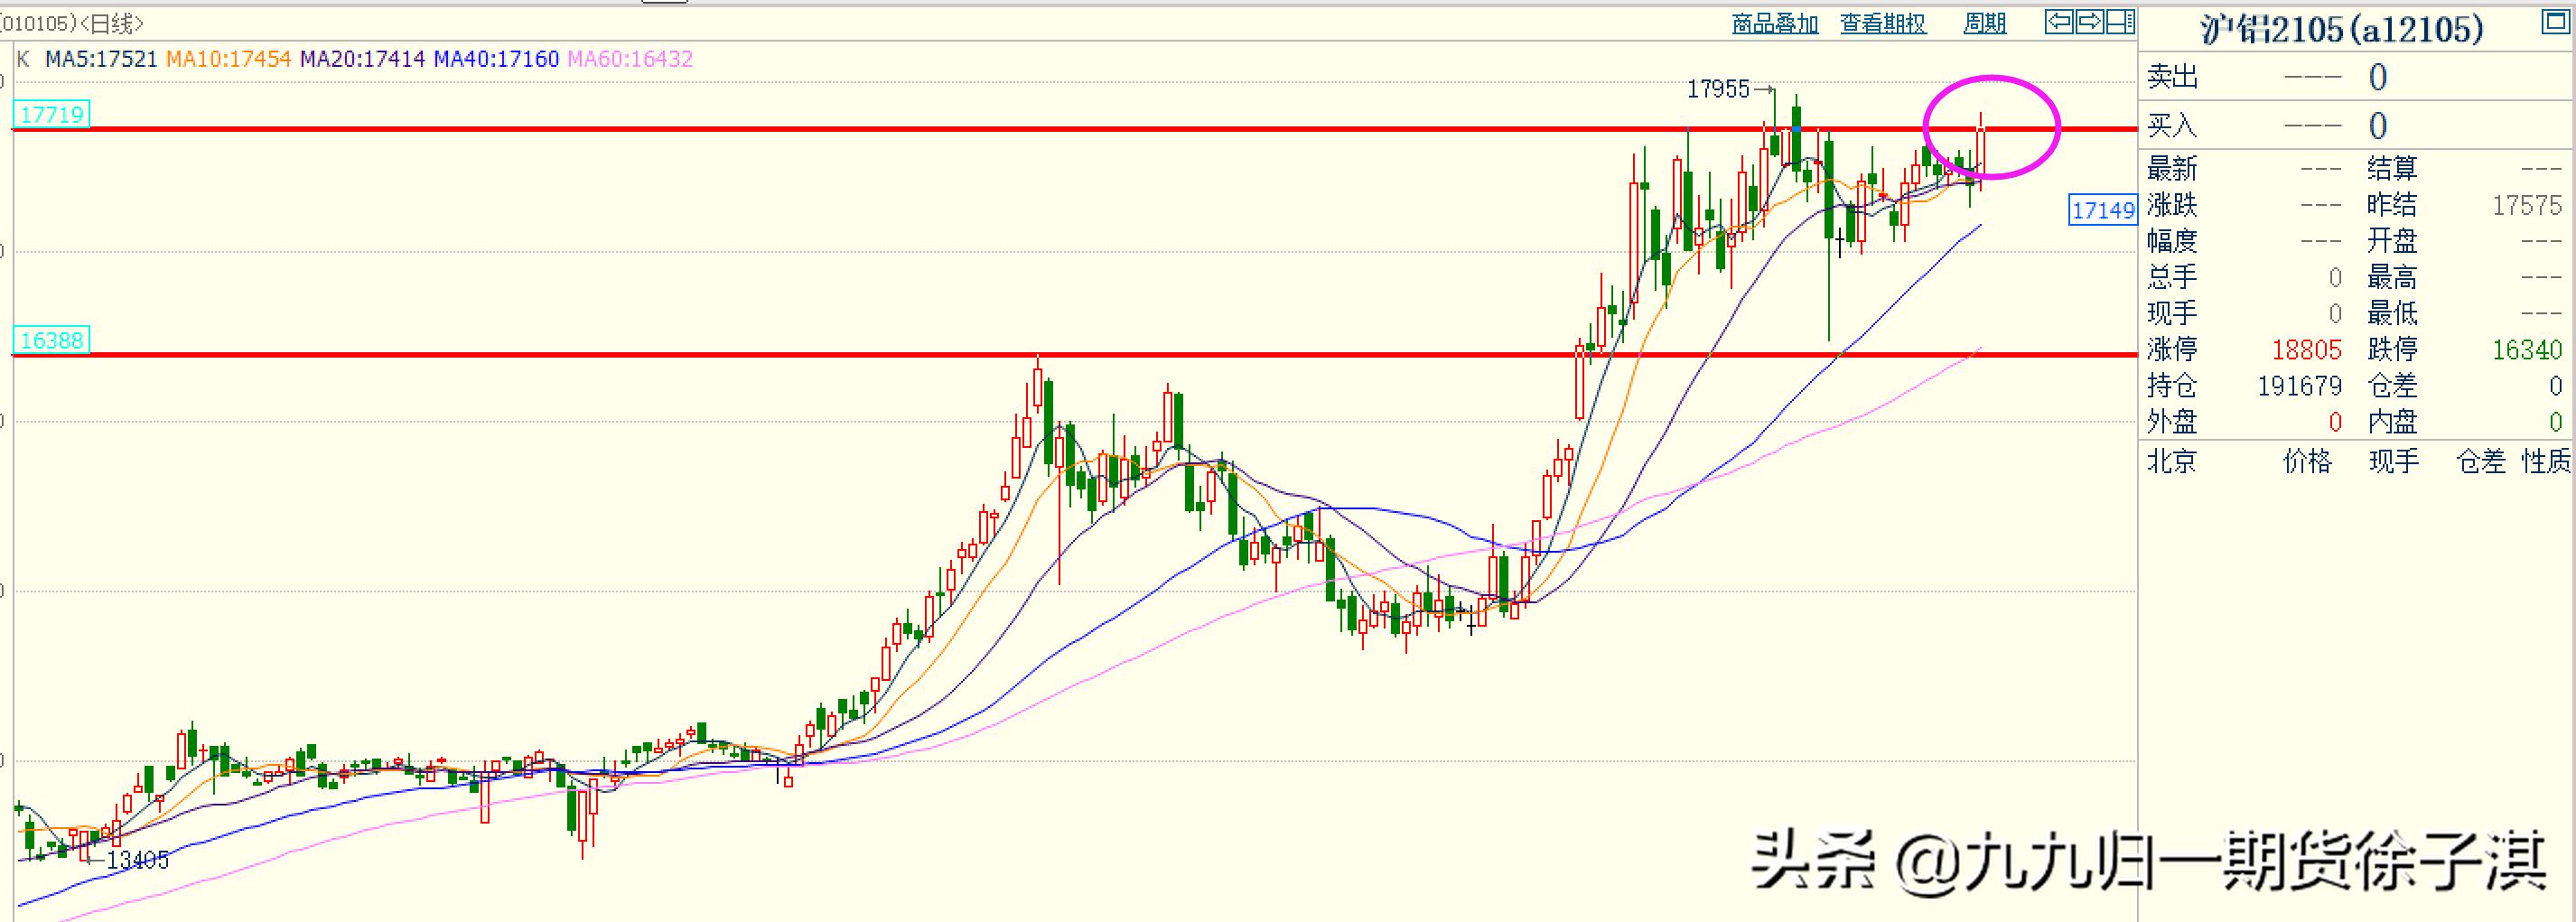This screenshot has height=922, width=2576.
Task: Click the 卖出 sell row label
Action: [x=2172, y=77]
